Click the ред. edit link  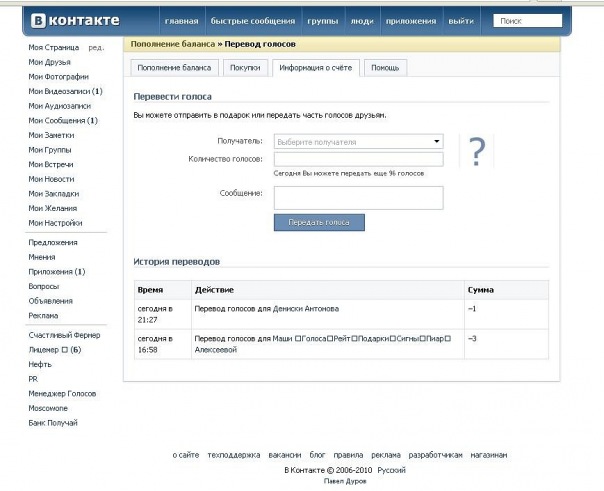[x=96, y=48]
